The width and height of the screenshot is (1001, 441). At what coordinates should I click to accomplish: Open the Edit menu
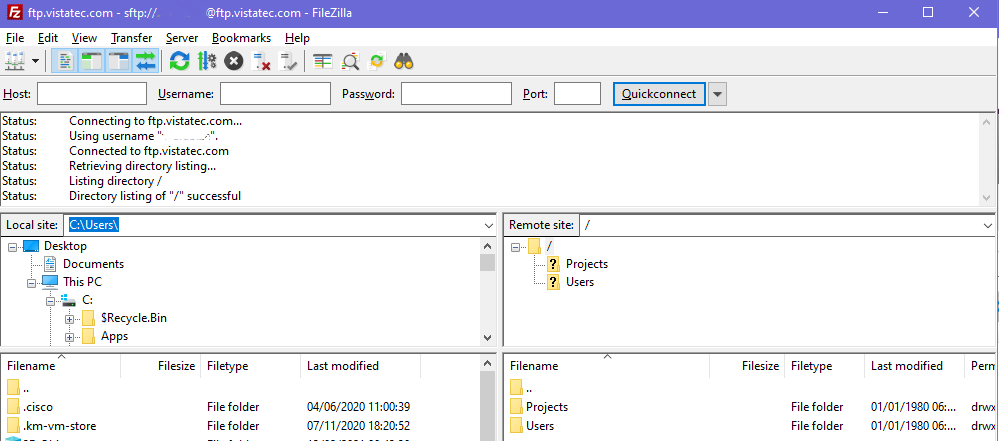pyautogui.click(x=48, y=38)
